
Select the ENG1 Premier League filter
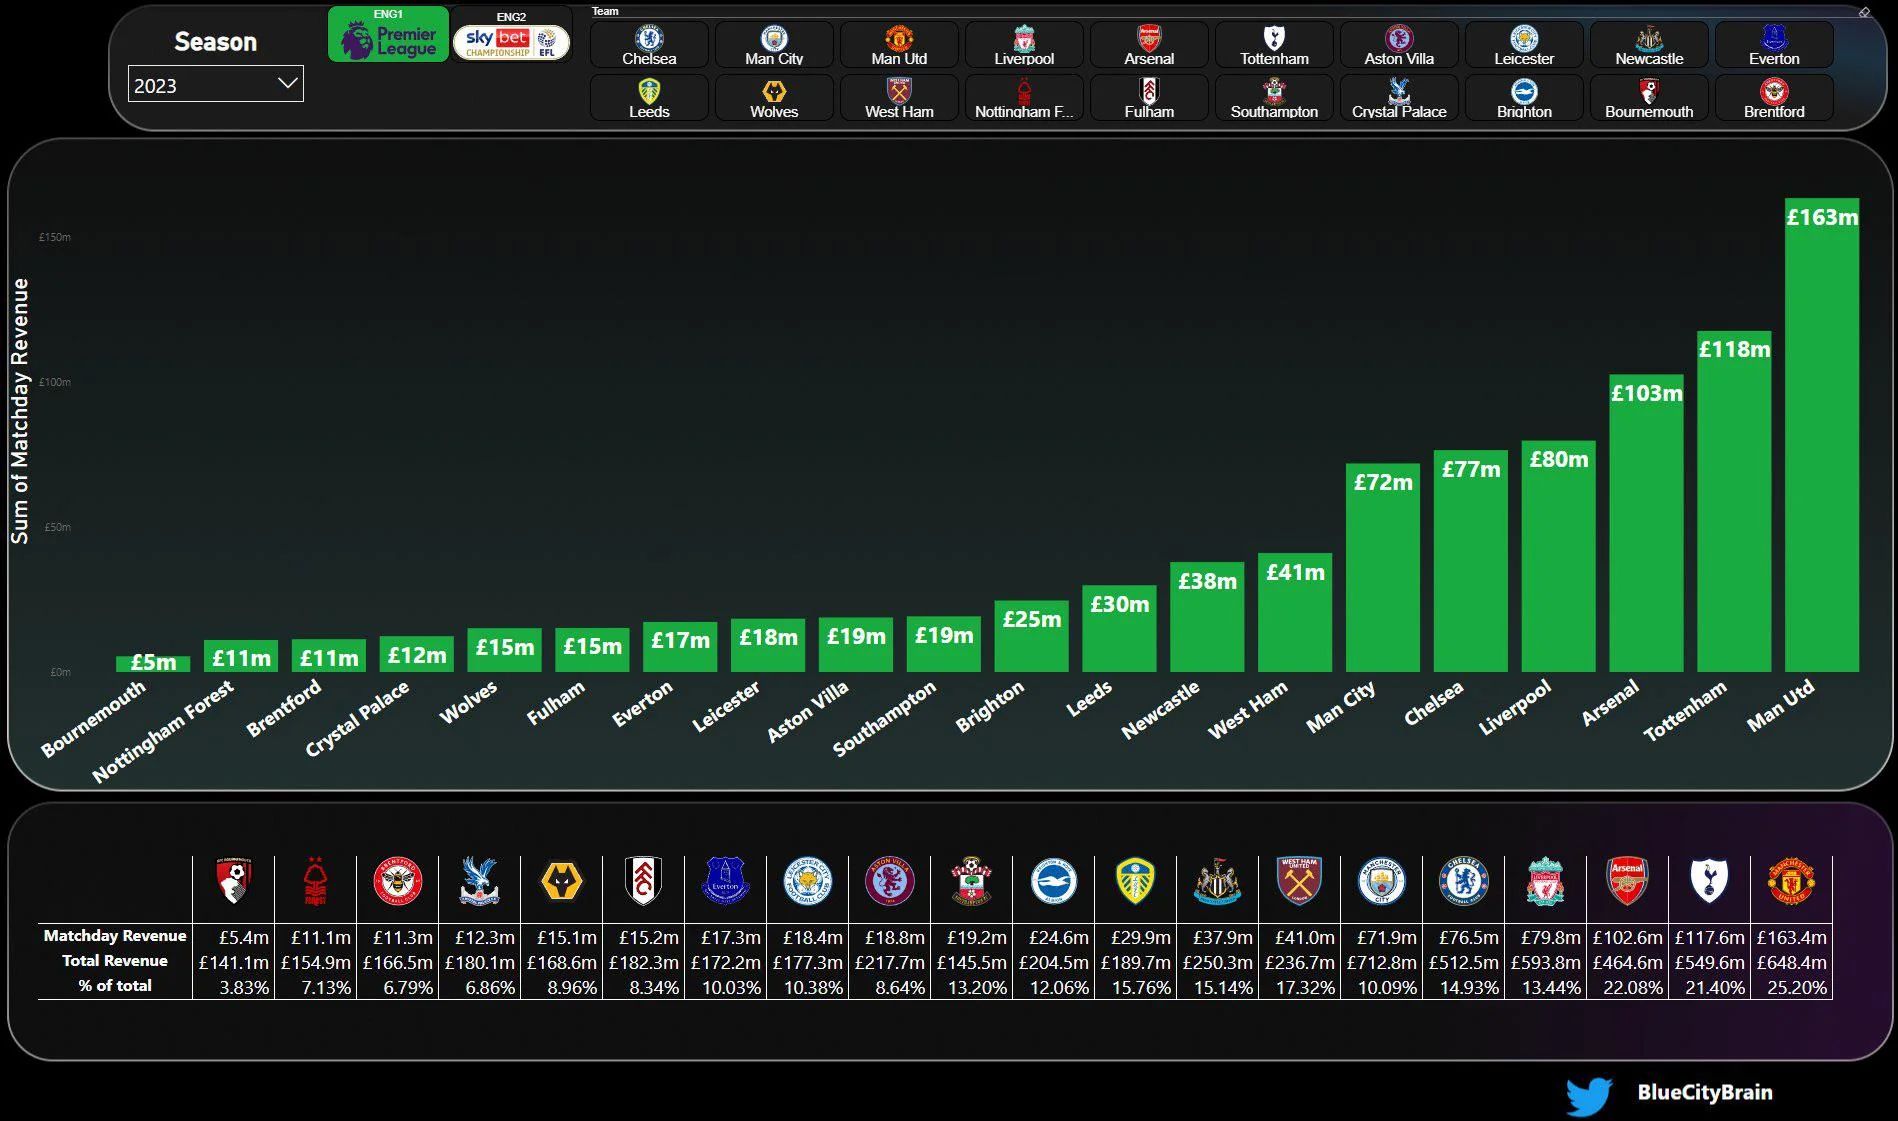tap(388, 35)
